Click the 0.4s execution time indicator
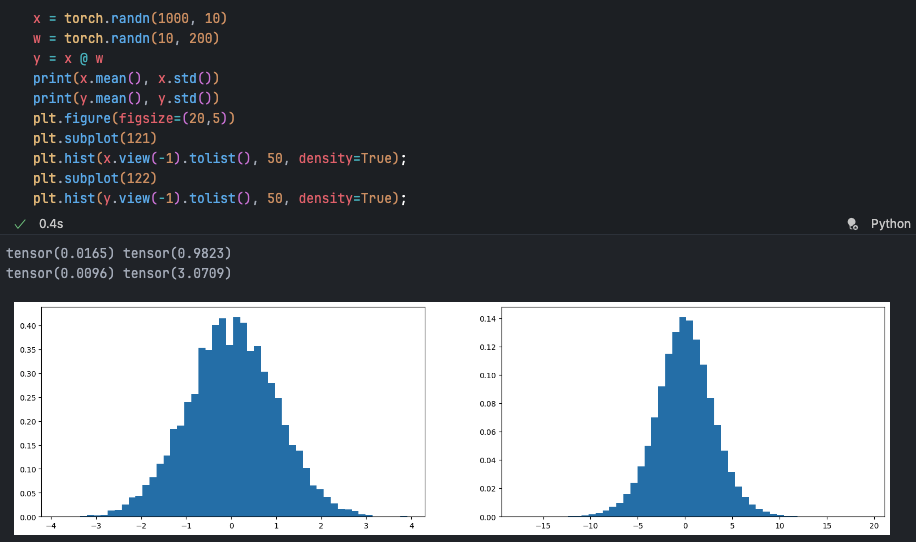The height and width of the screenshot is (542, 916). pyautogui.click(x=51, y=224)
